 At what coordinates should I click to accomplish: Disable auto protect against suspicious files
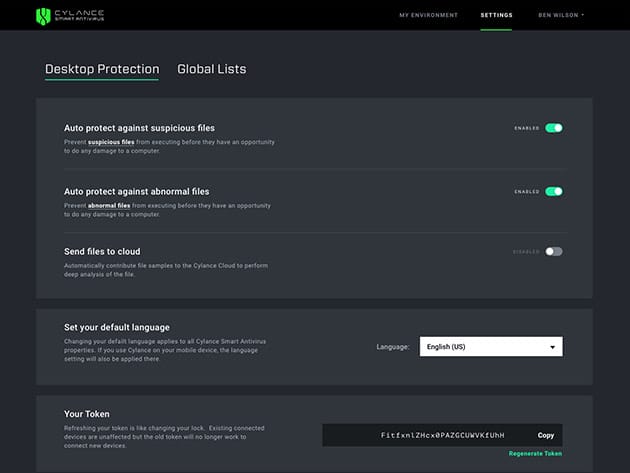pos(553,128)
